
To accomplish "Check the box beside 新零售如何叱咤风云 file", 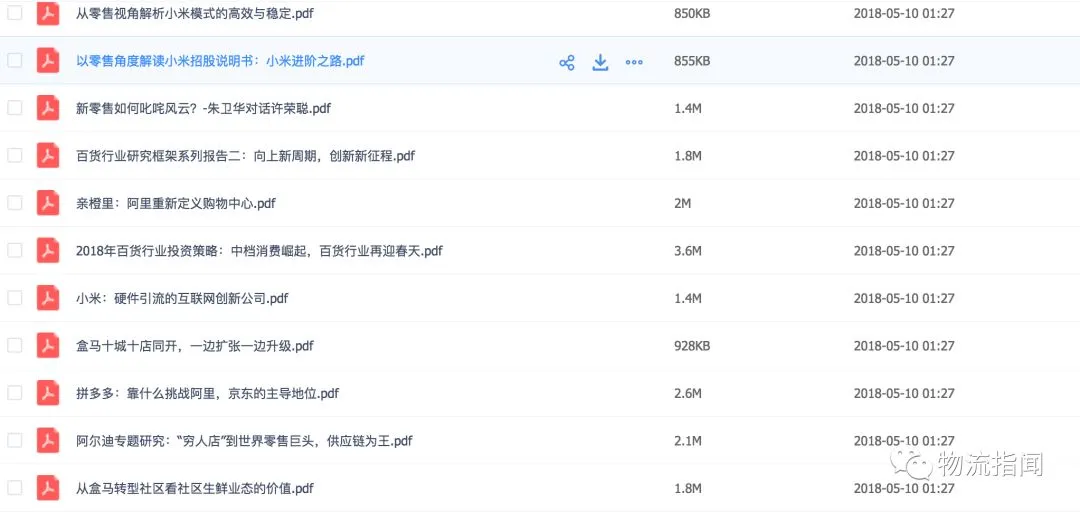I will coord(14,108).
